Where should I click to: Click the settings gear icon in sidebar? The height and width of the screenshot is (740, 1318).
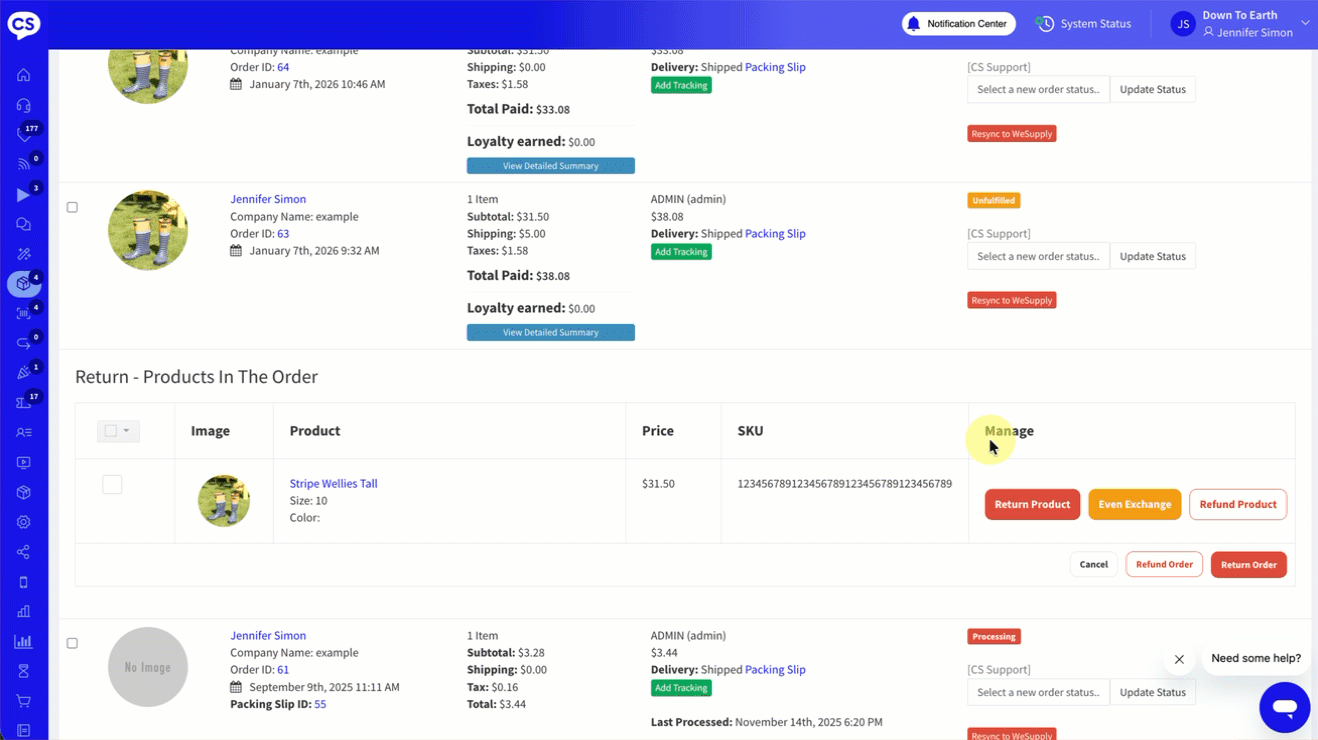point(23,522)
